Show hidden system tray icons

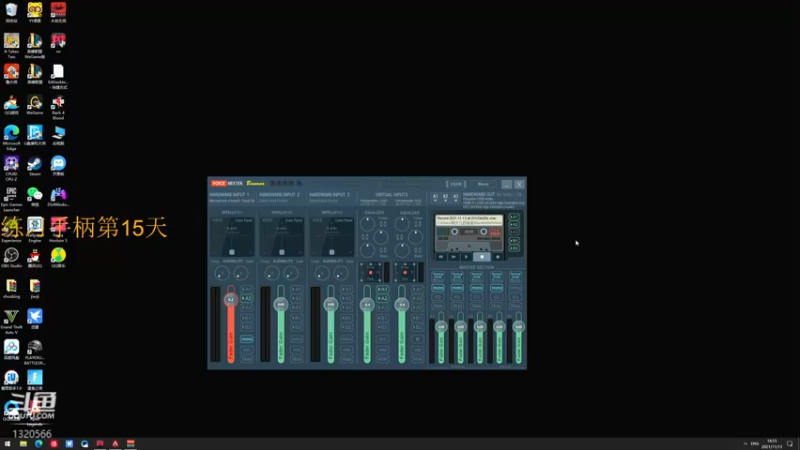click(x=745, y=444)
